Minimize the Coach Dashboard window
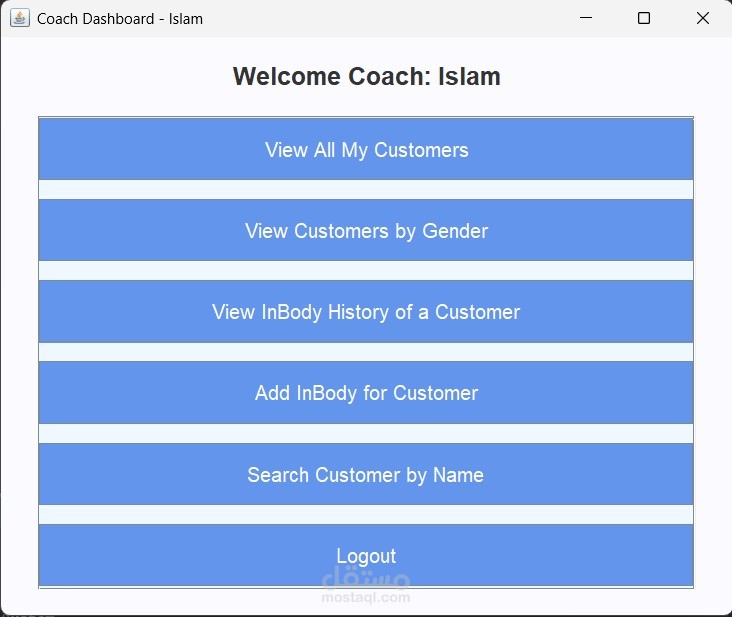The width and height of the screenshot is (732, 617). (586, 18)
